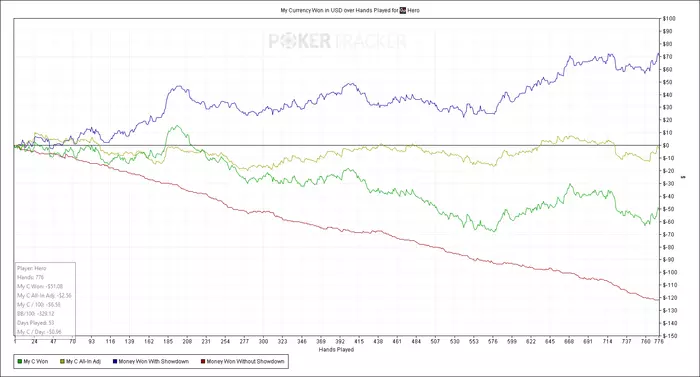Select the My C Won legend label
Screen dimensions: 700x377
(36, 361)
